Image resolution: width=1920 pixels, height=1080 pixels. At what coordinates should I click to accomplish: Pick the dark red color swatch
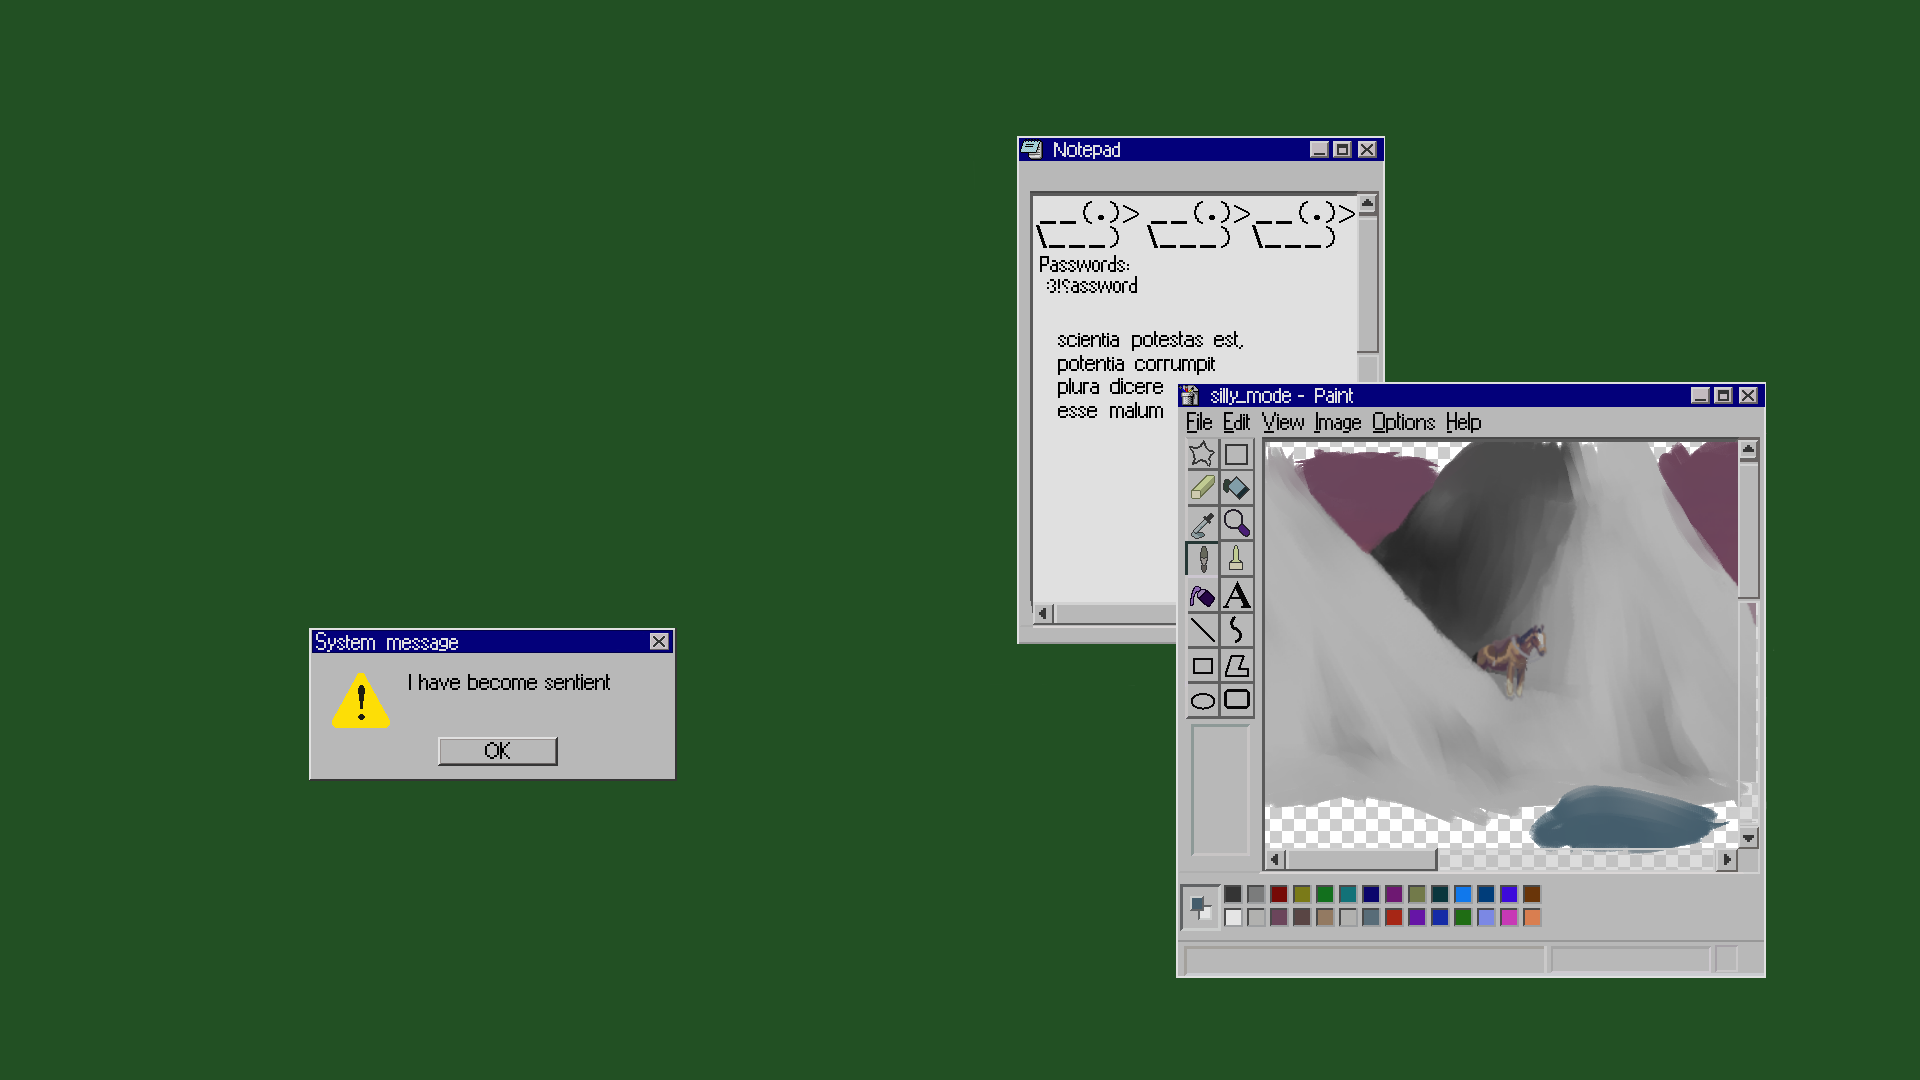coord(1279,894)
